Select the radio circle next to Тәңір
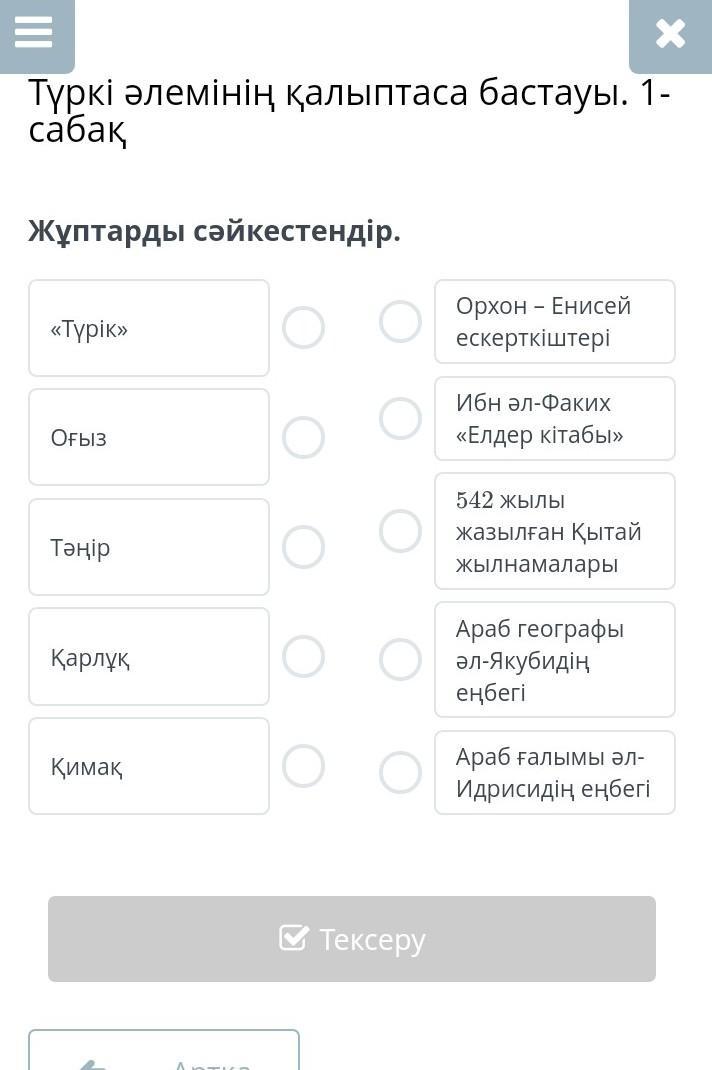The image size is (712, 1070). [x=303, y=547]
